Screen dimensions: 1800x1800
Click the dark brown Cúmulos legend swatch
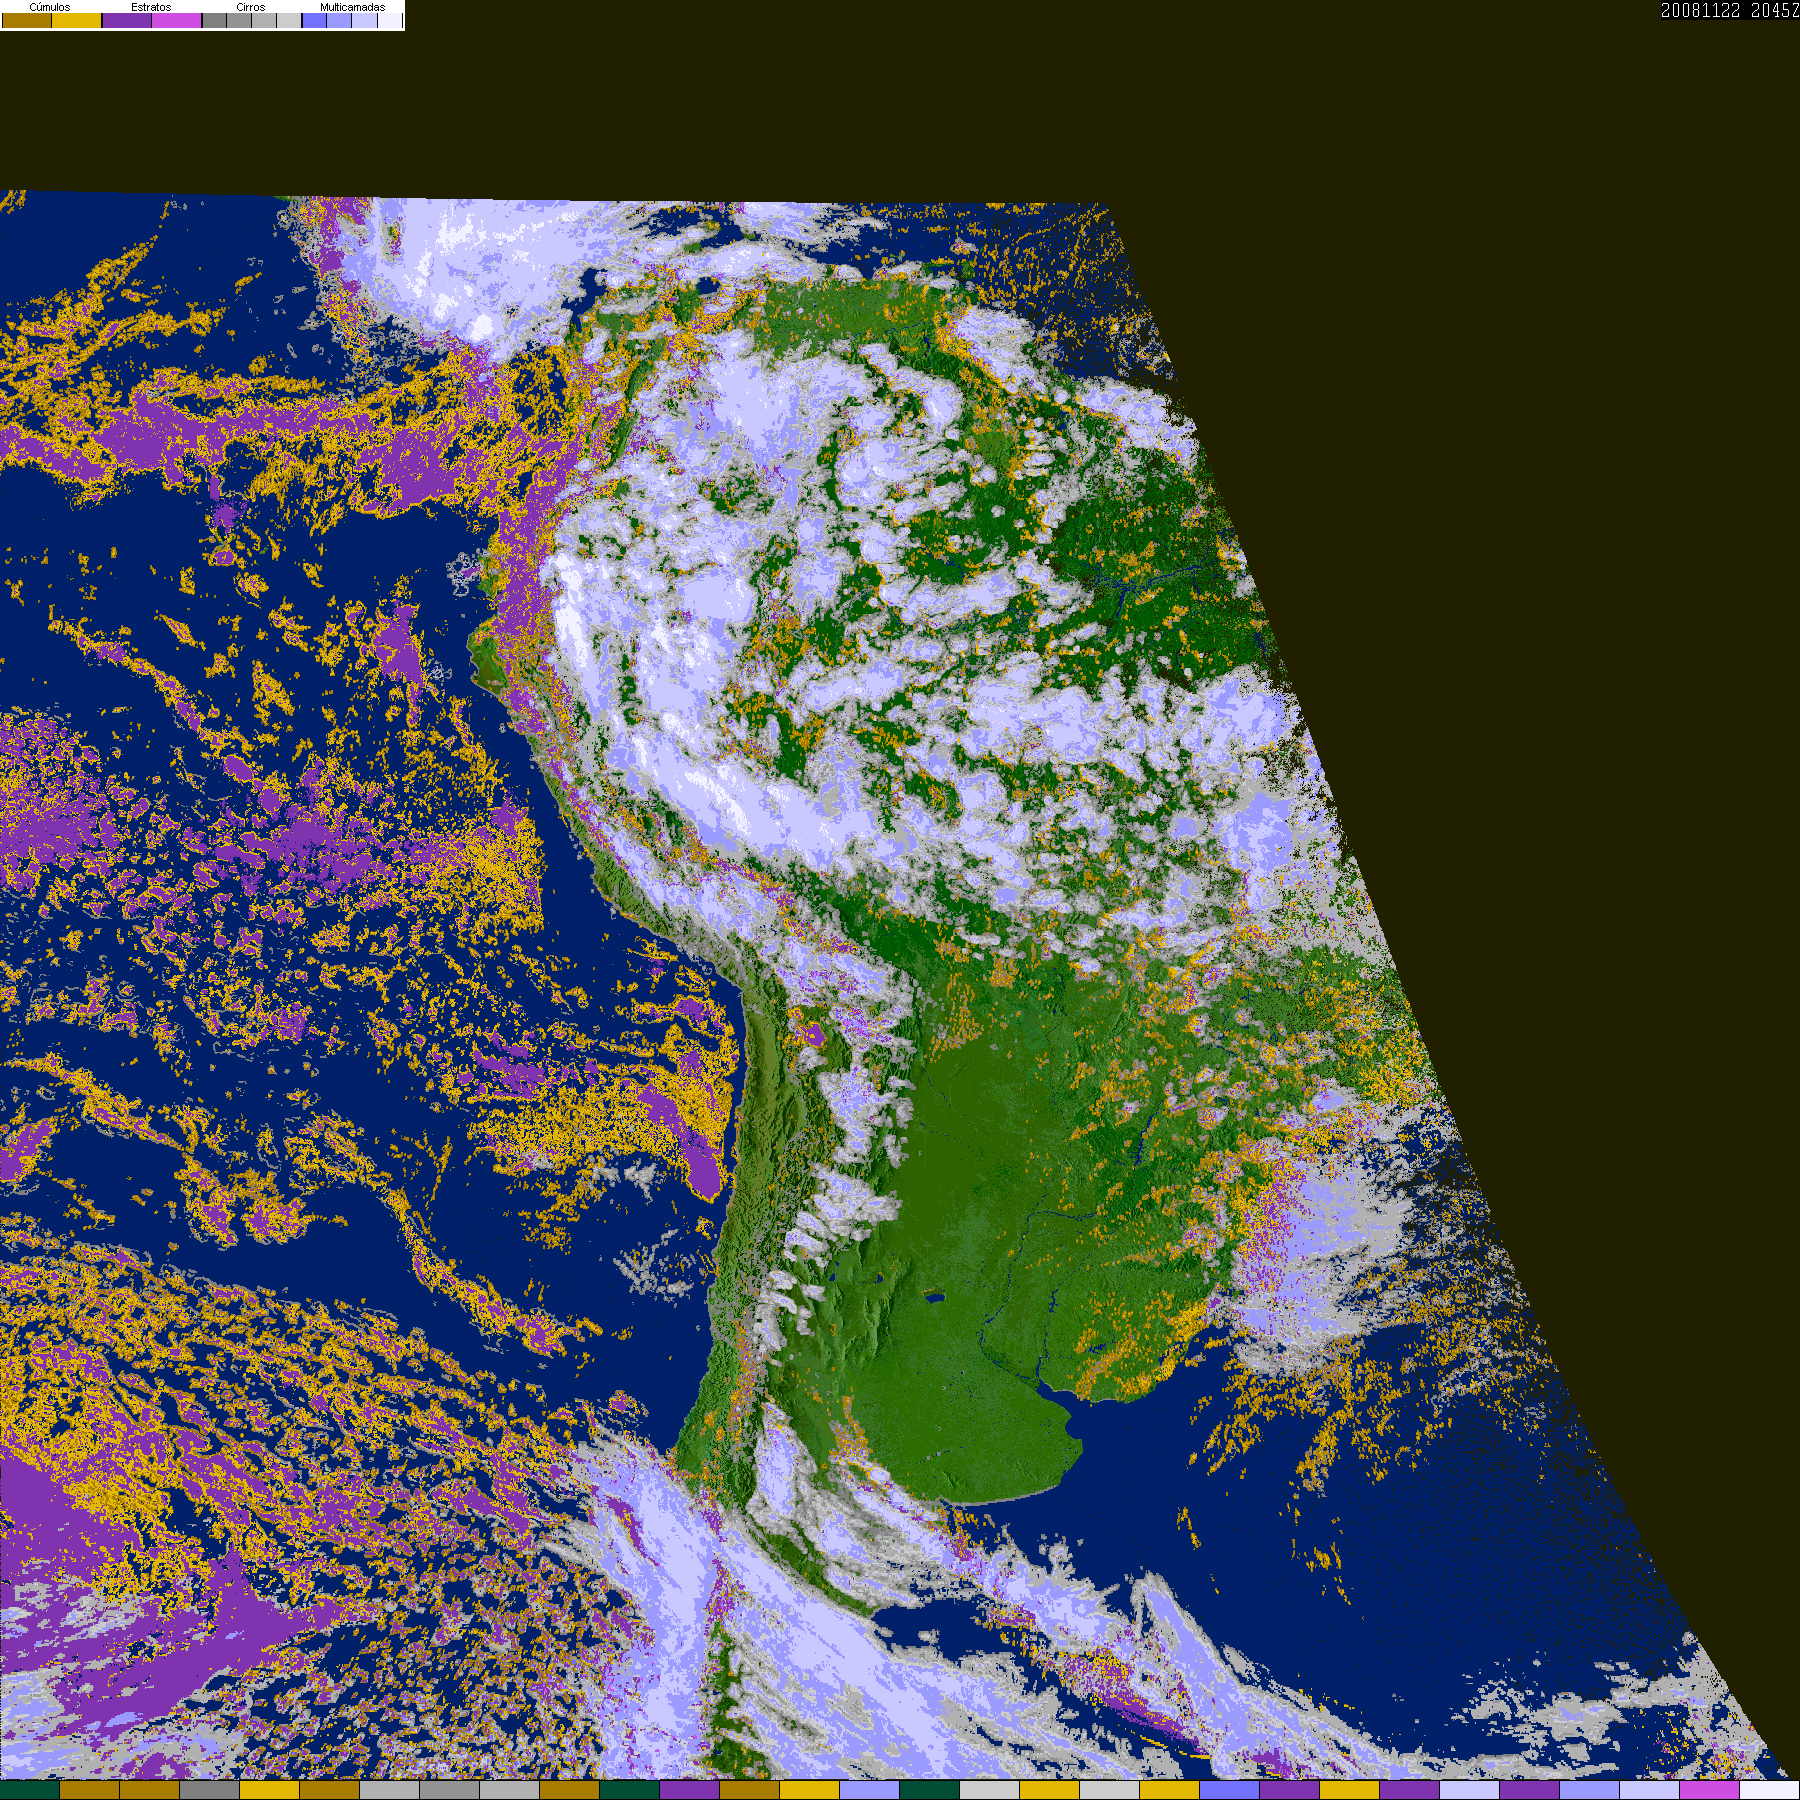point(27,20)
